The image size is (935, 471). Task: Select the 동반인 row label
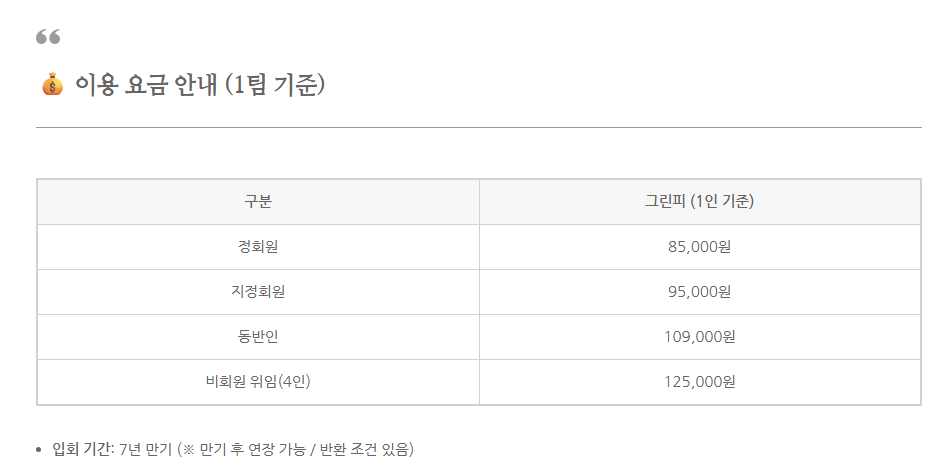click(258, 337)
